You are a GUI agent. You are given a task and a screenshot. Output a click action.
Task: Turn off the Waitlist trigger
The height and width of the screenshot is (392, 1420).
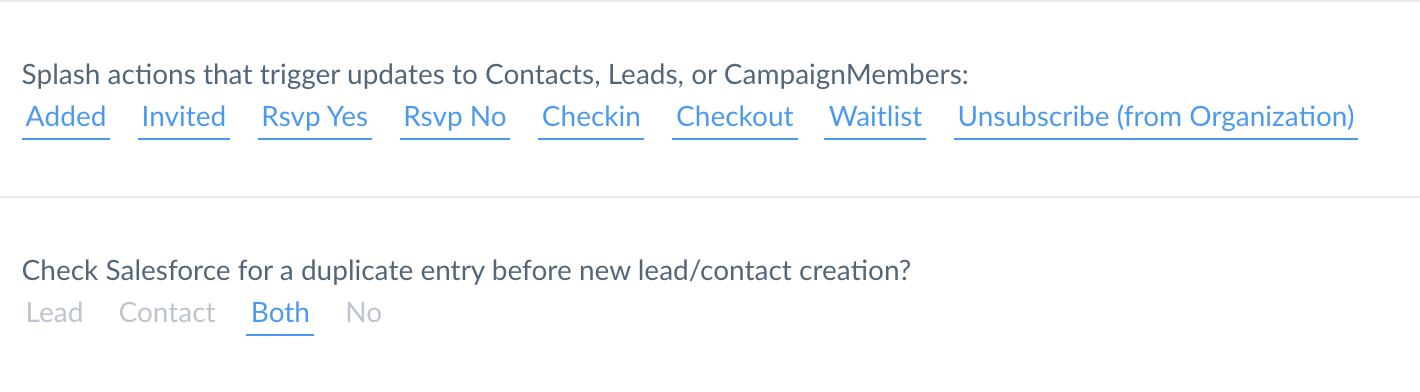[x=875, y=117]
